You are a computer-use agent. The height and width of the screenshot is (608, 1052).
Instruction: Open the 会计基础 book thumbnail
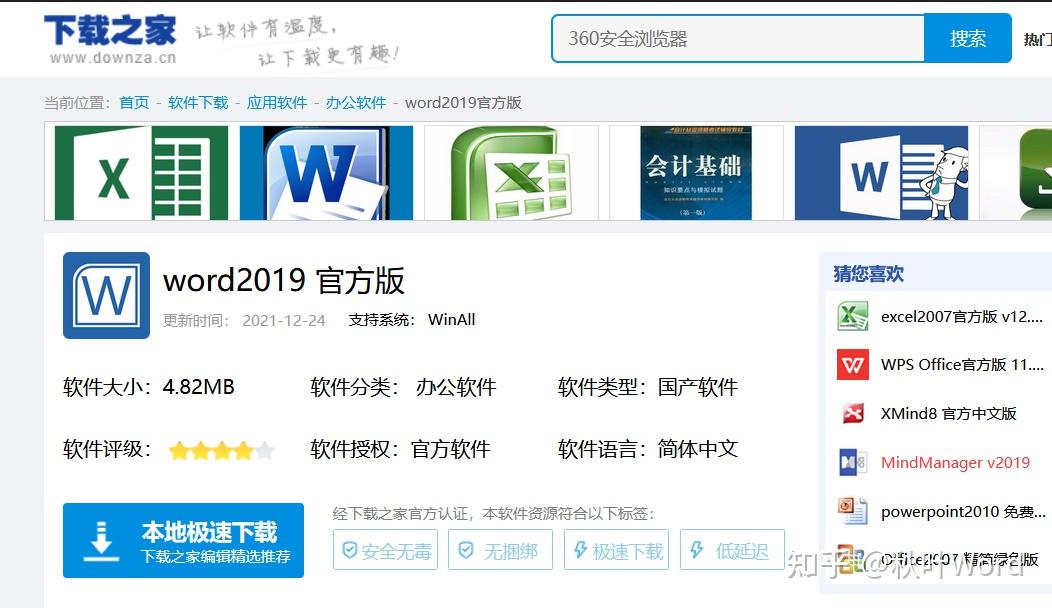(696, 172)
